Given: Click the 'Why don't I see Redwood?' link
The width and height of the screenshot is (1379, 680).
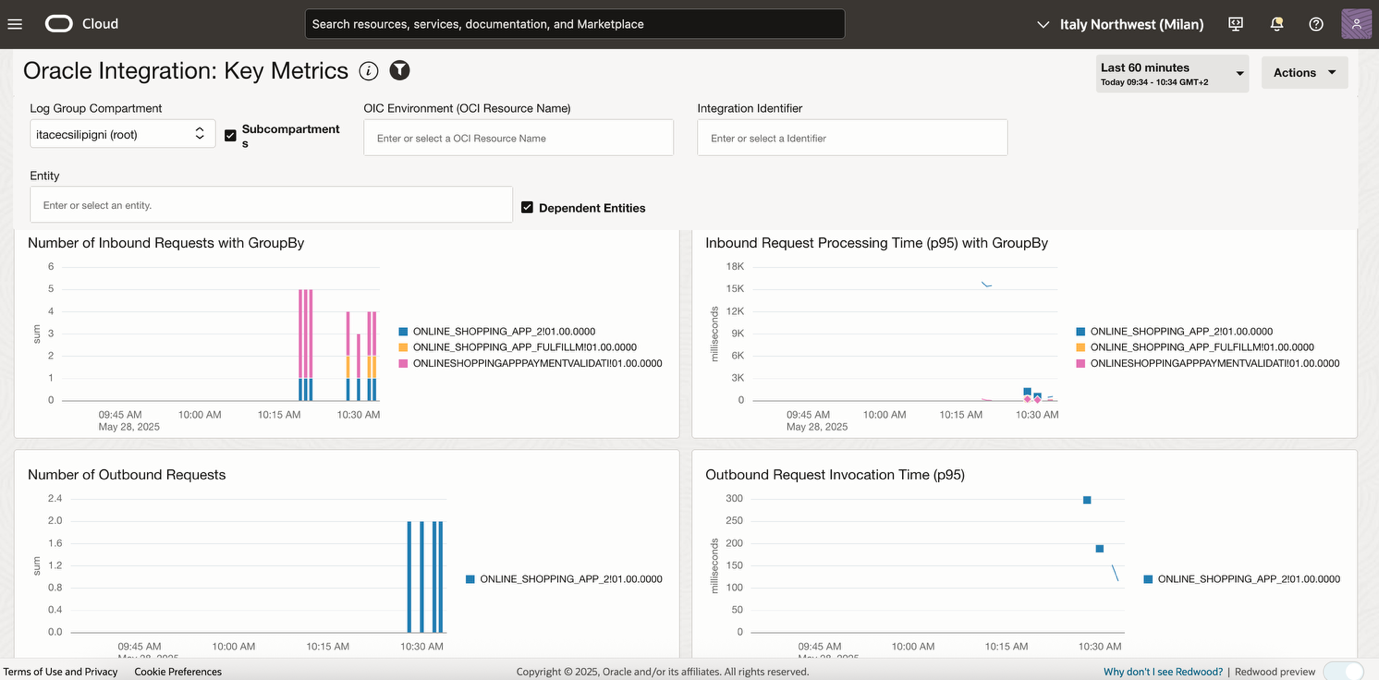Looking at the screenshot, I should (1163, 672).
